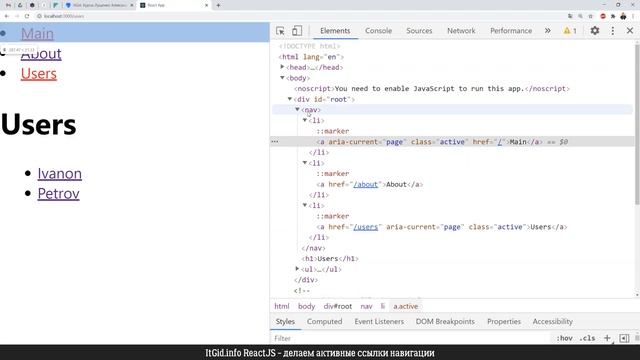Toggle the :hov element state panel

[564, 338]
